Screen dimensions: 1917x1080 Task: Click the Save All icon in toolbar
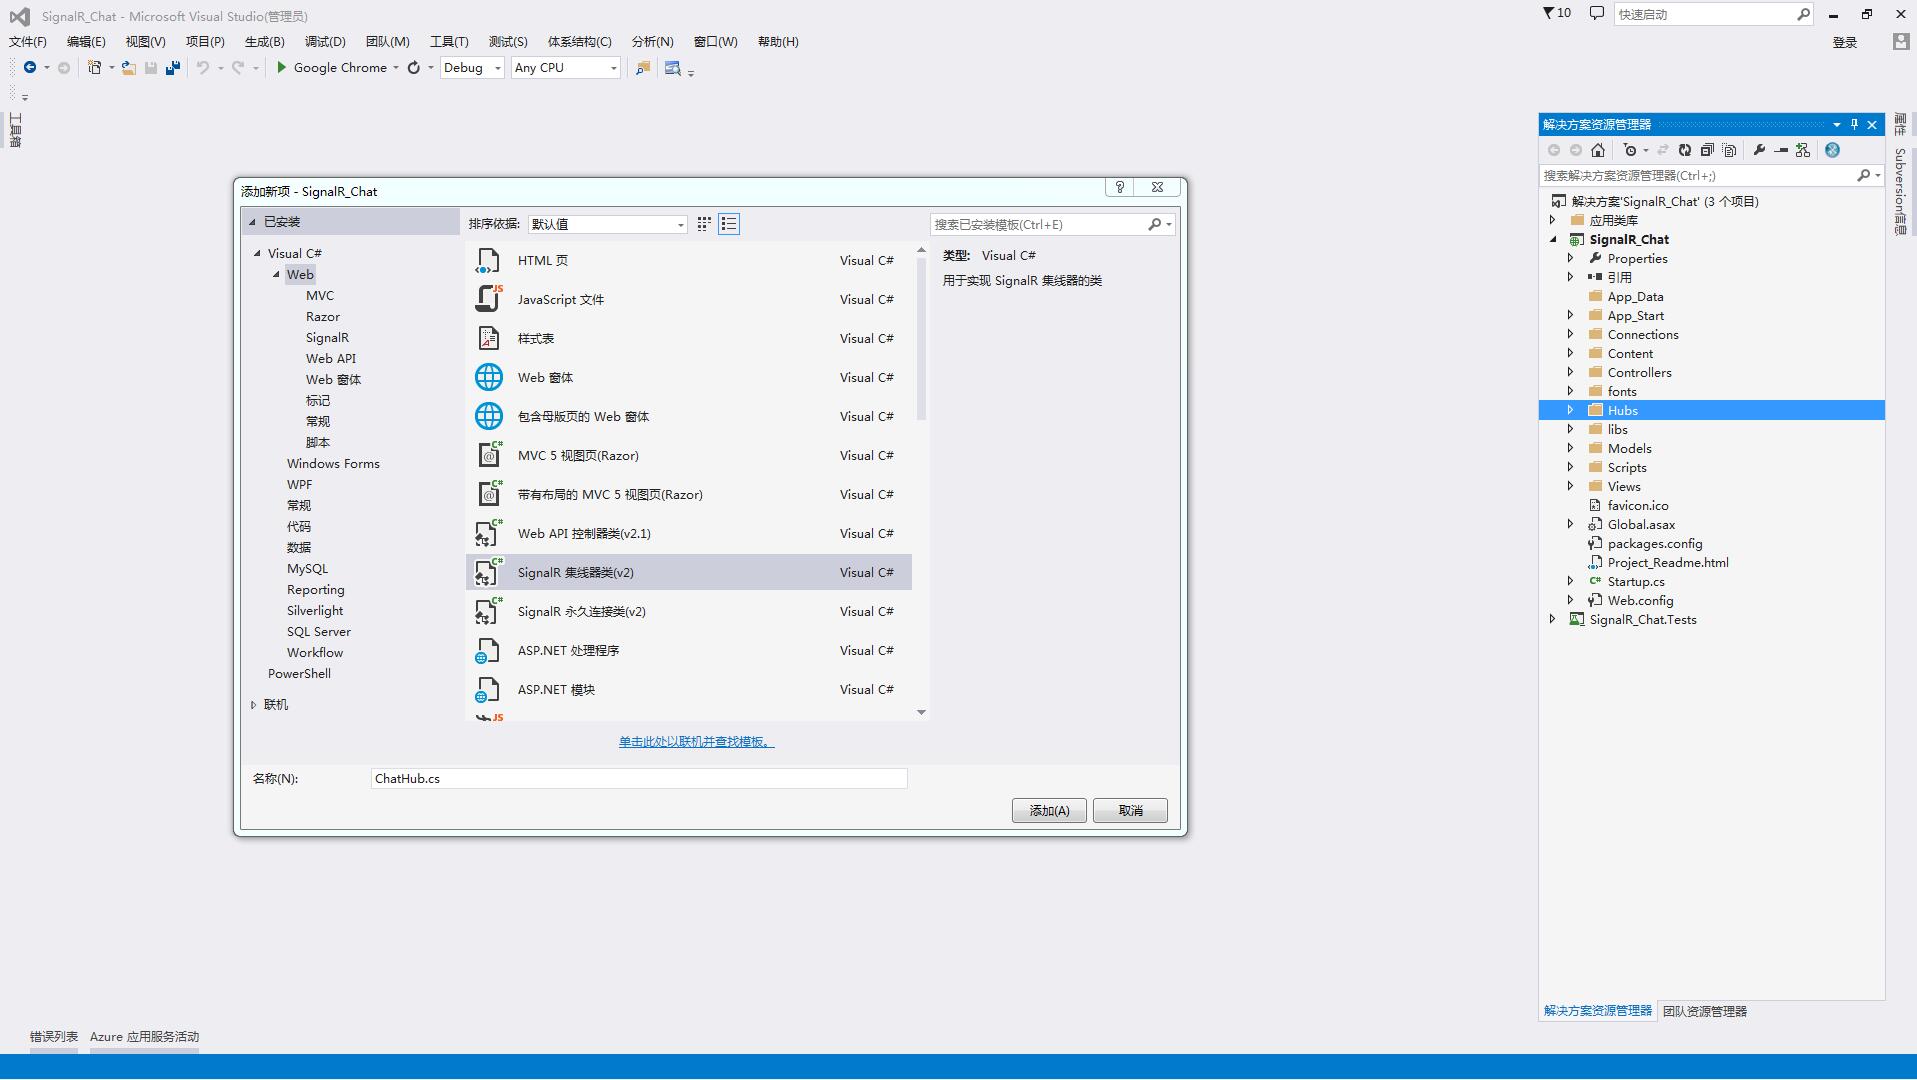click(x=173, y=68)
